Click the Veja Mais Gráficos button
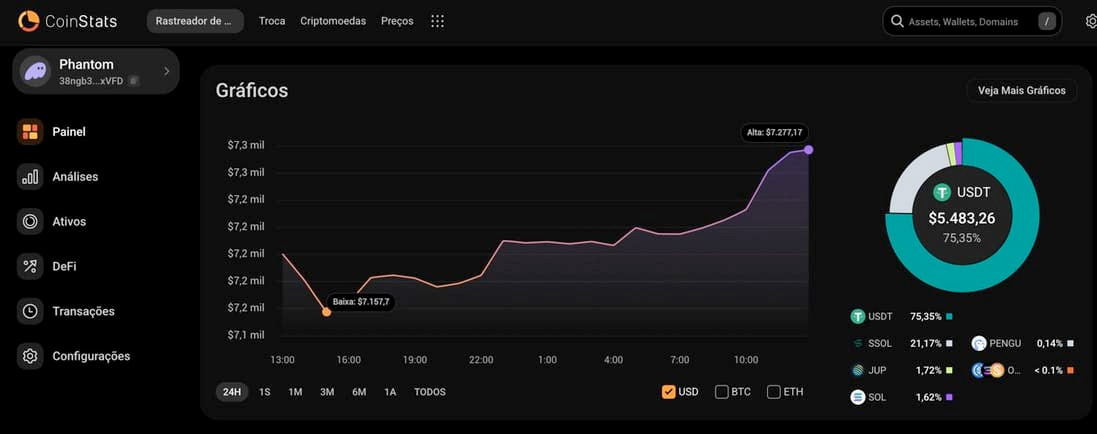The image size is (1097, 434). [x=1021, y=90]
